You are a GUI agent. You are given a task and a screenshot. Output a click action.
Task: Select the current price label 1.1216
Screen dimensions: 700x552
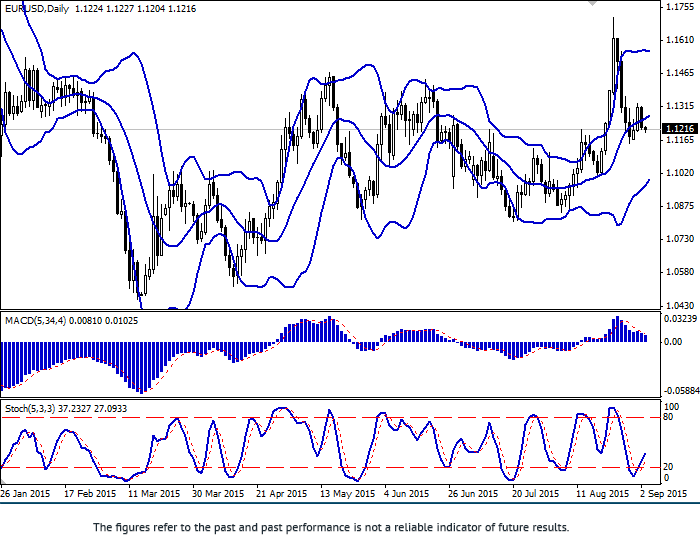[680, 129]
